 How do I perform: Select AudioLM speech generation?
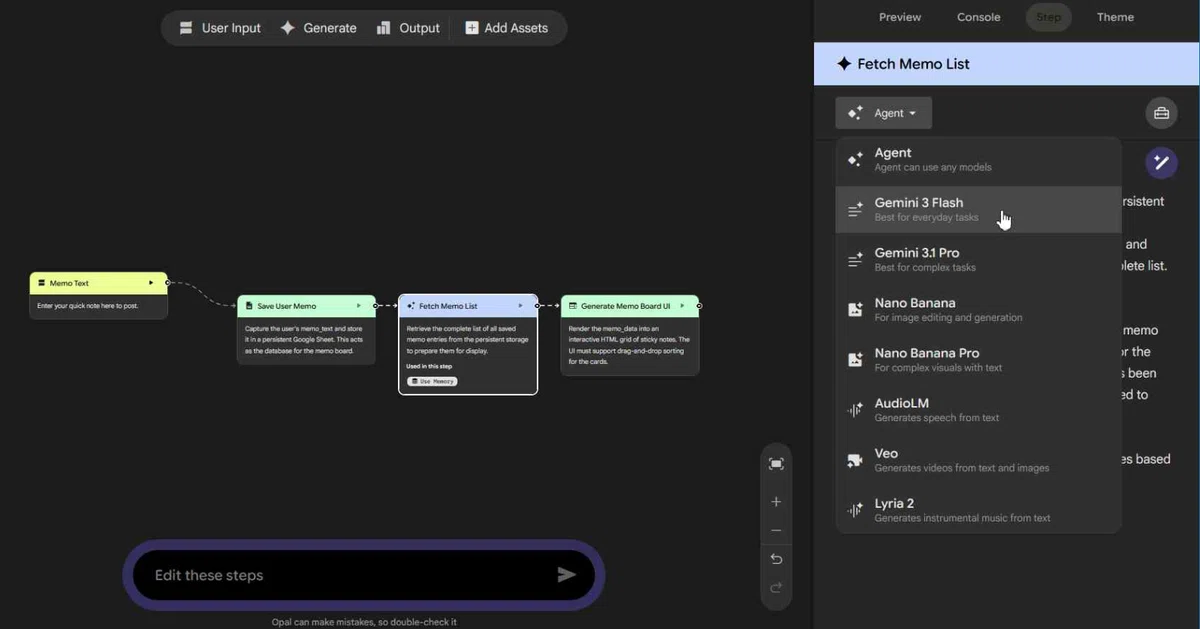pyautogui.click(x=978, y=409)
